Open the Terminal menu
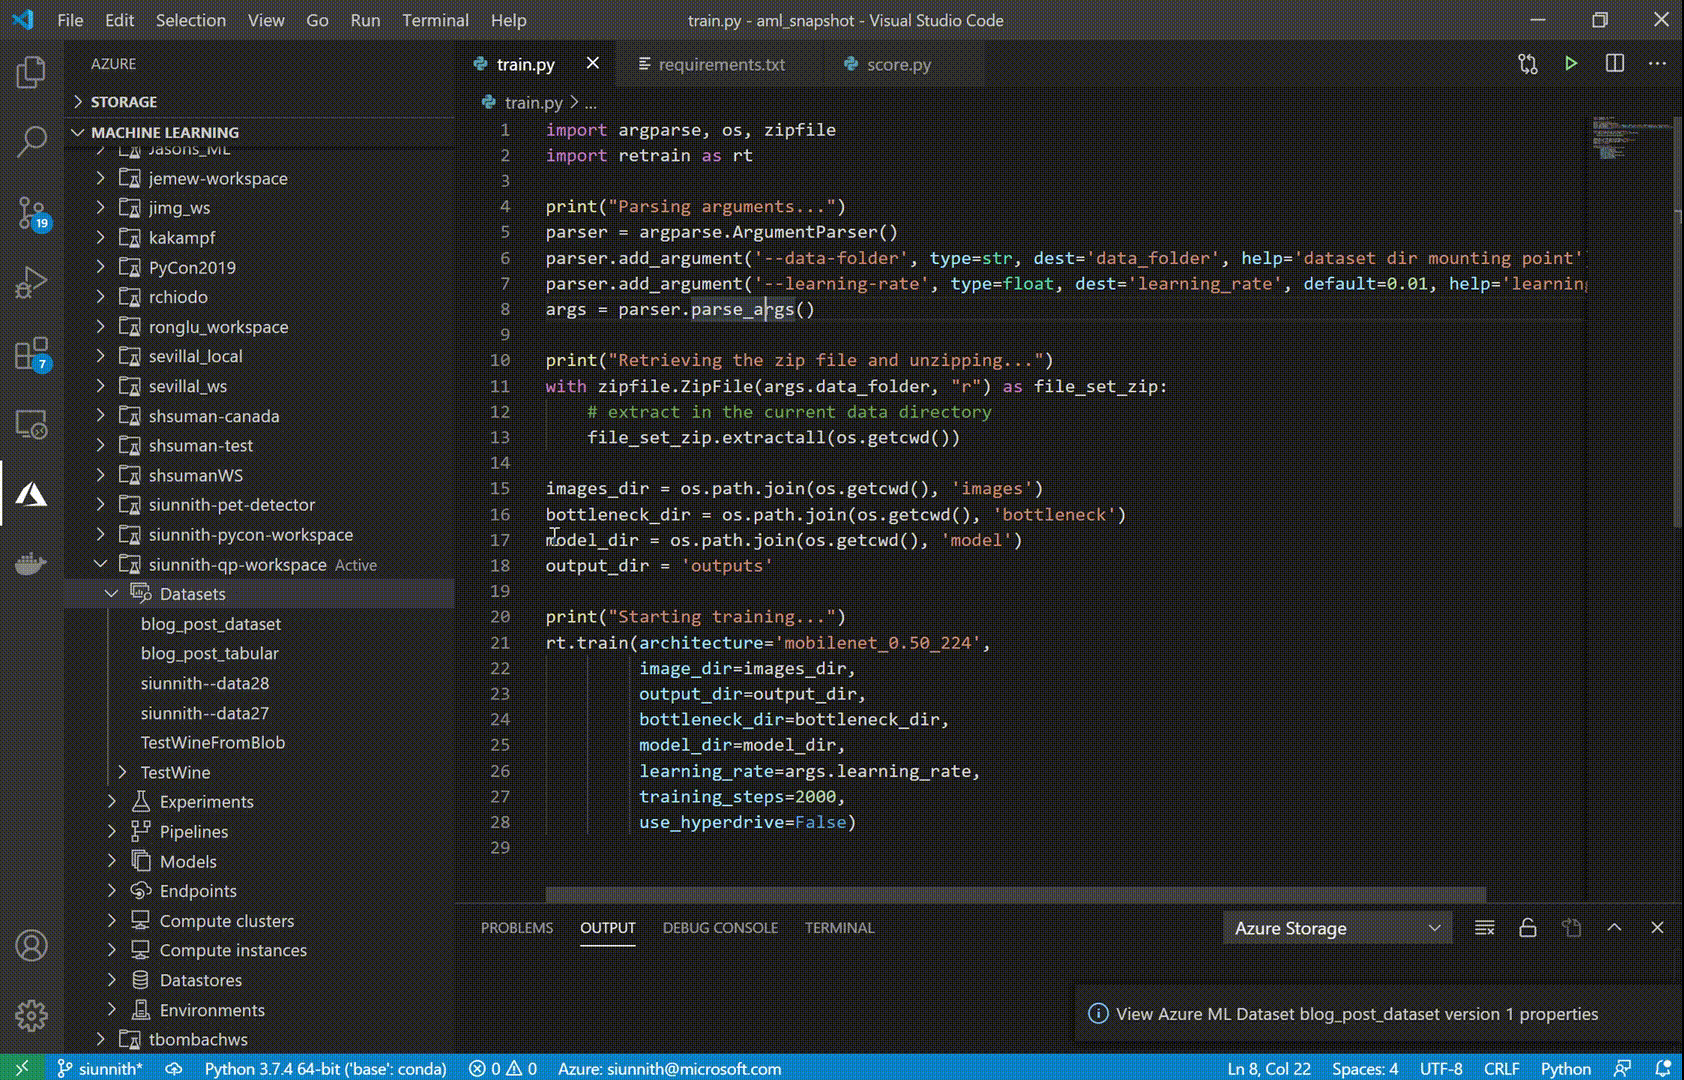Screen dimensions: 1684x1080 coord(435,20)
